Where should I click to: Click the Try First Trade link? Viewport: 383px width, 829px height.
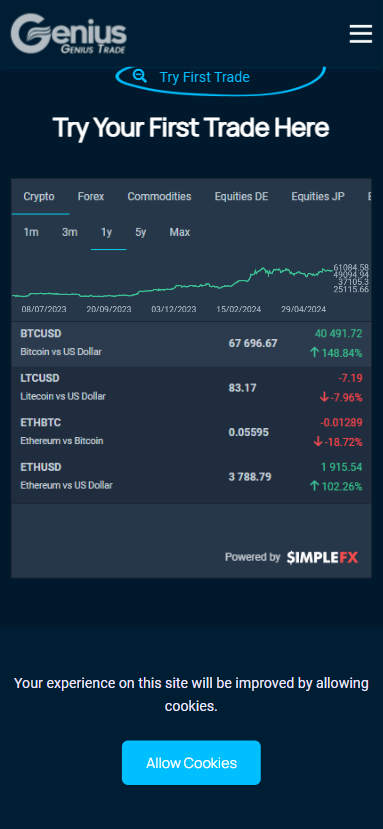(x=205, y=77)
